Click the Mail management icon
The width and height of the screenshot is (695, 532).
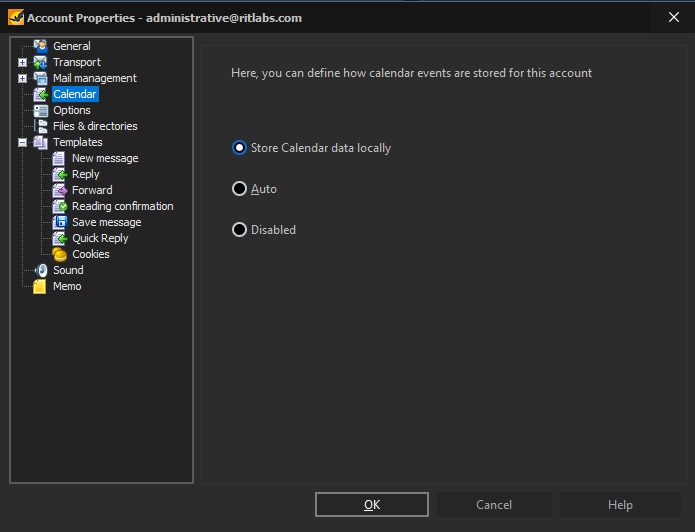coord(40,78)
